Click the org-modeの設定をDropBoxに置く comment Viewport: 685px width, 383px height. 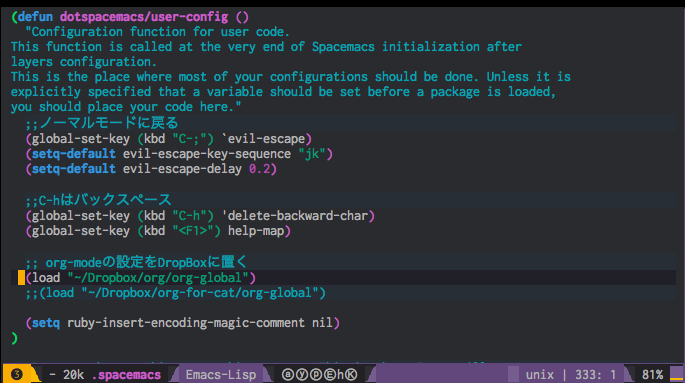(137, 262)
